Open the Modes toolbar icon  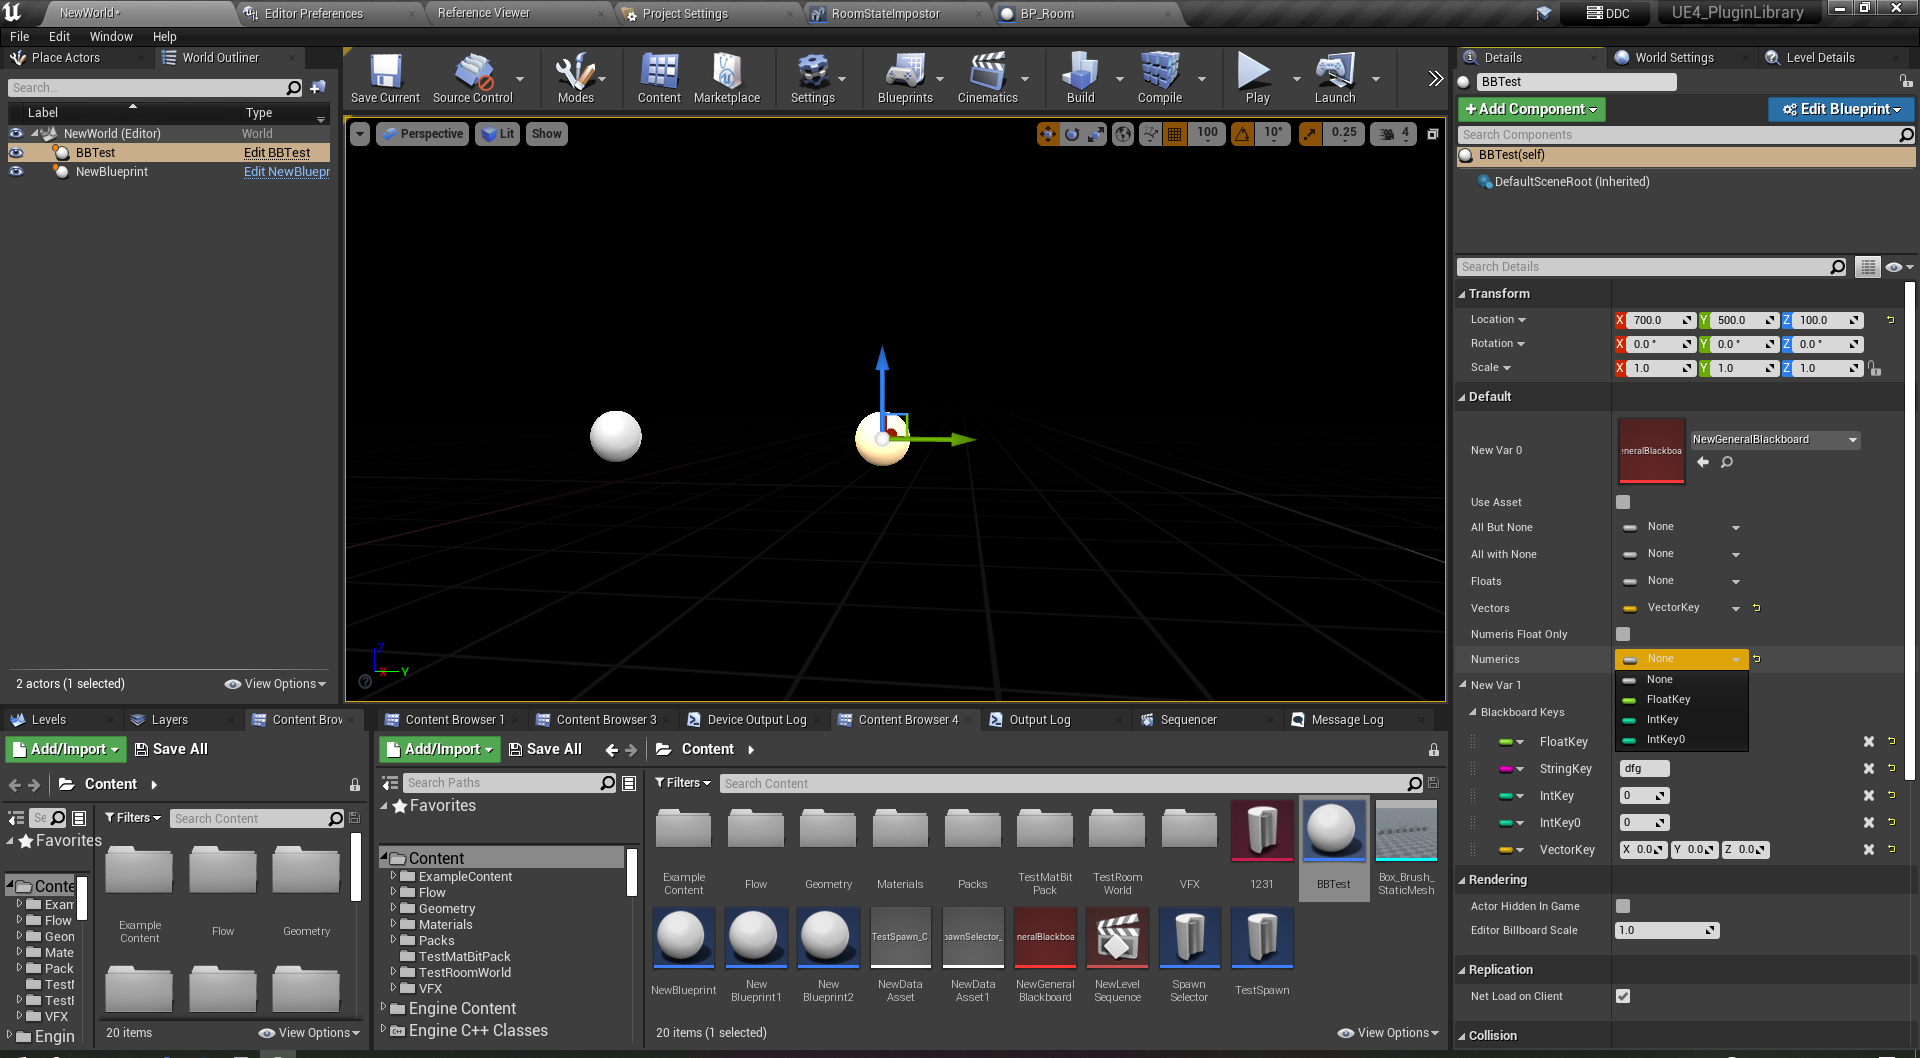(576, 78)
